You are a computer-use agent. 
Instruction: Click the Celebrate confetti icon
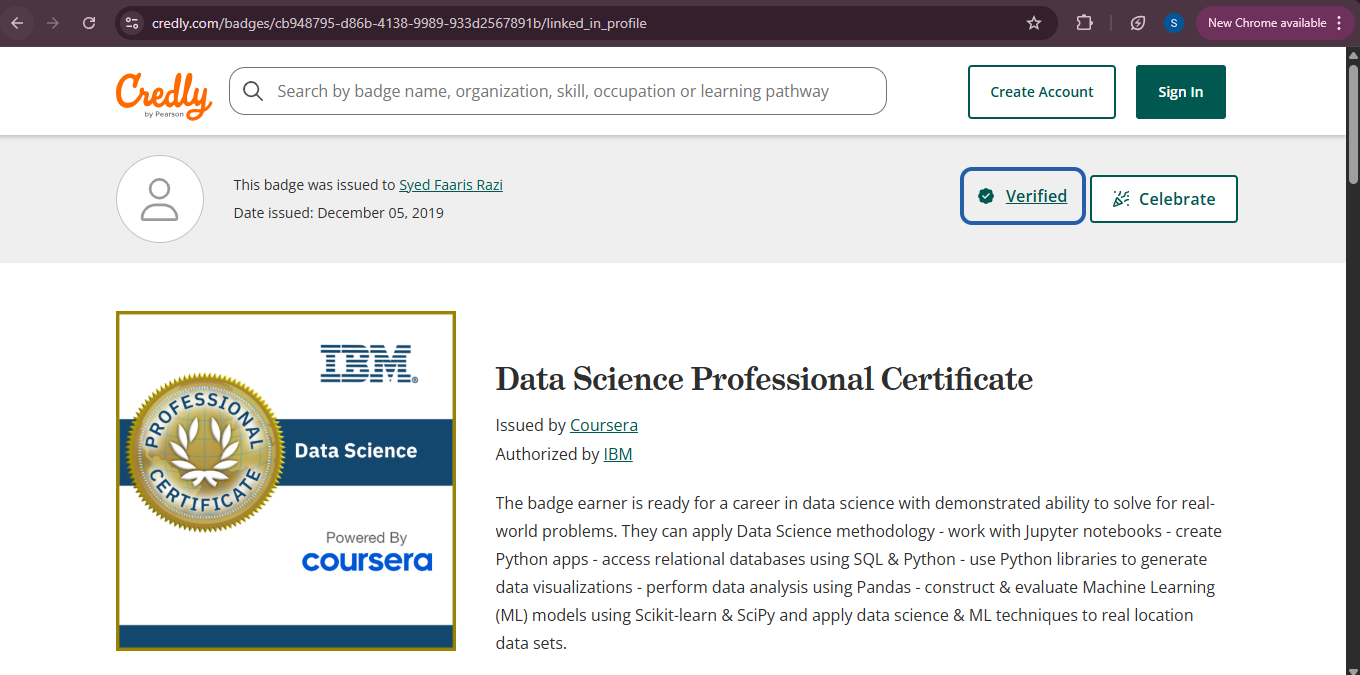[1122, 199]
